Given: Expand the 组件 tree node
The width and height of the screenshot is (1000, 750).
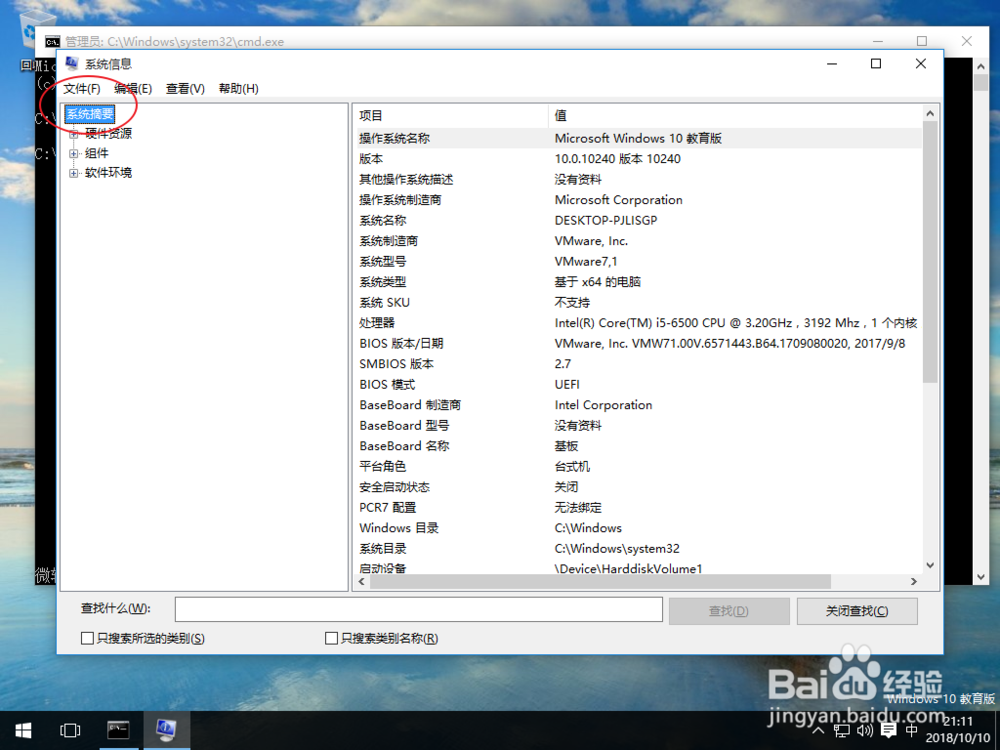Looking at the screenshot, I should click(74, 154).
